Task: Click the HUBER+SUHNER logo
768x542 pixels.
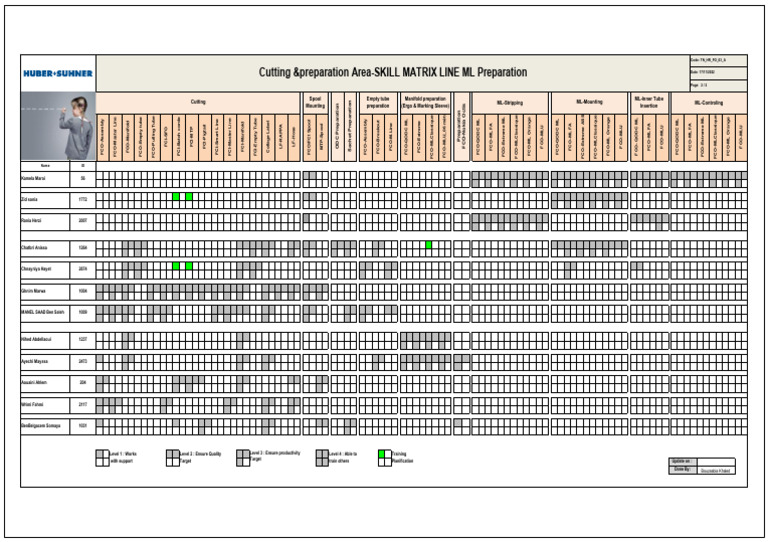Action: point(58,73)
